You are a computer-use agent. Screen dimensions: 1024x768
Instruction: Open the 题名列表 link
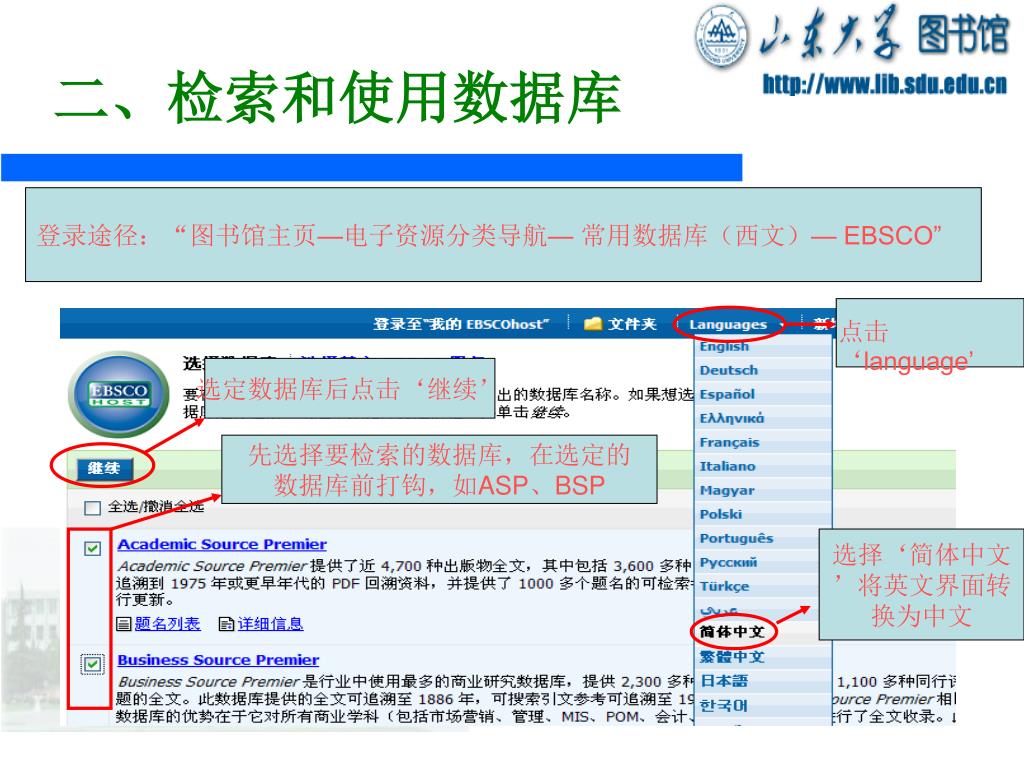click(x=167, y=624)
